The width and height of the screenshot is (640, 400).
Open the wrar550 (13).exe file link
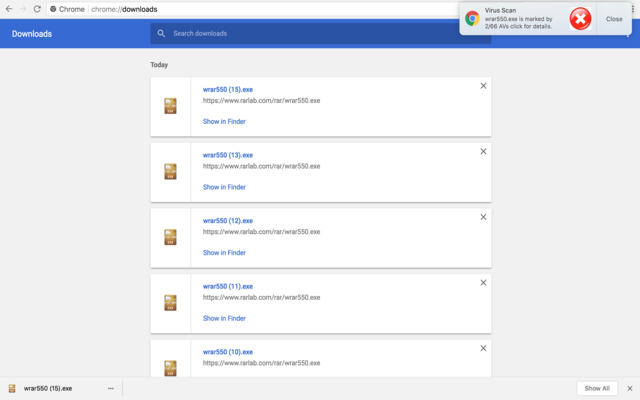click(x=228, y=155)
